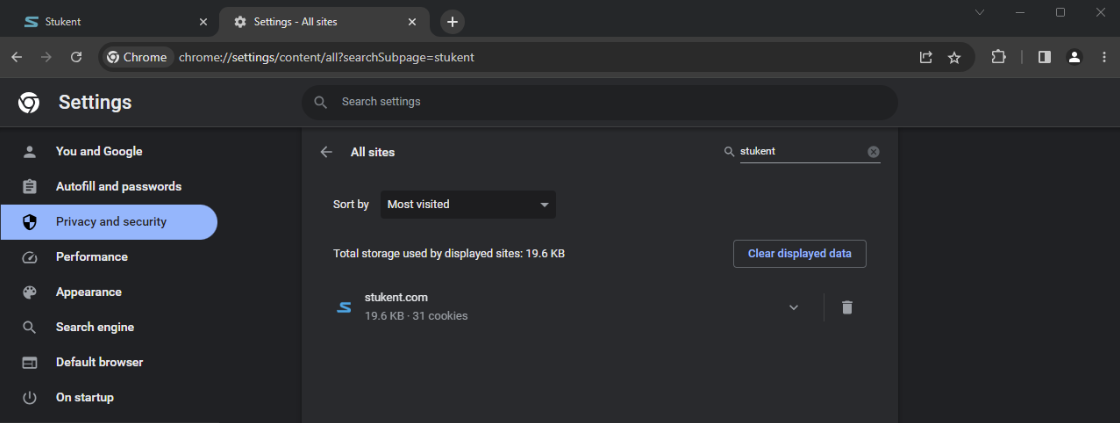Viewport: 1120px width, 423px height.
Task: Close the Stukent tab
Action: click(203, 21)
